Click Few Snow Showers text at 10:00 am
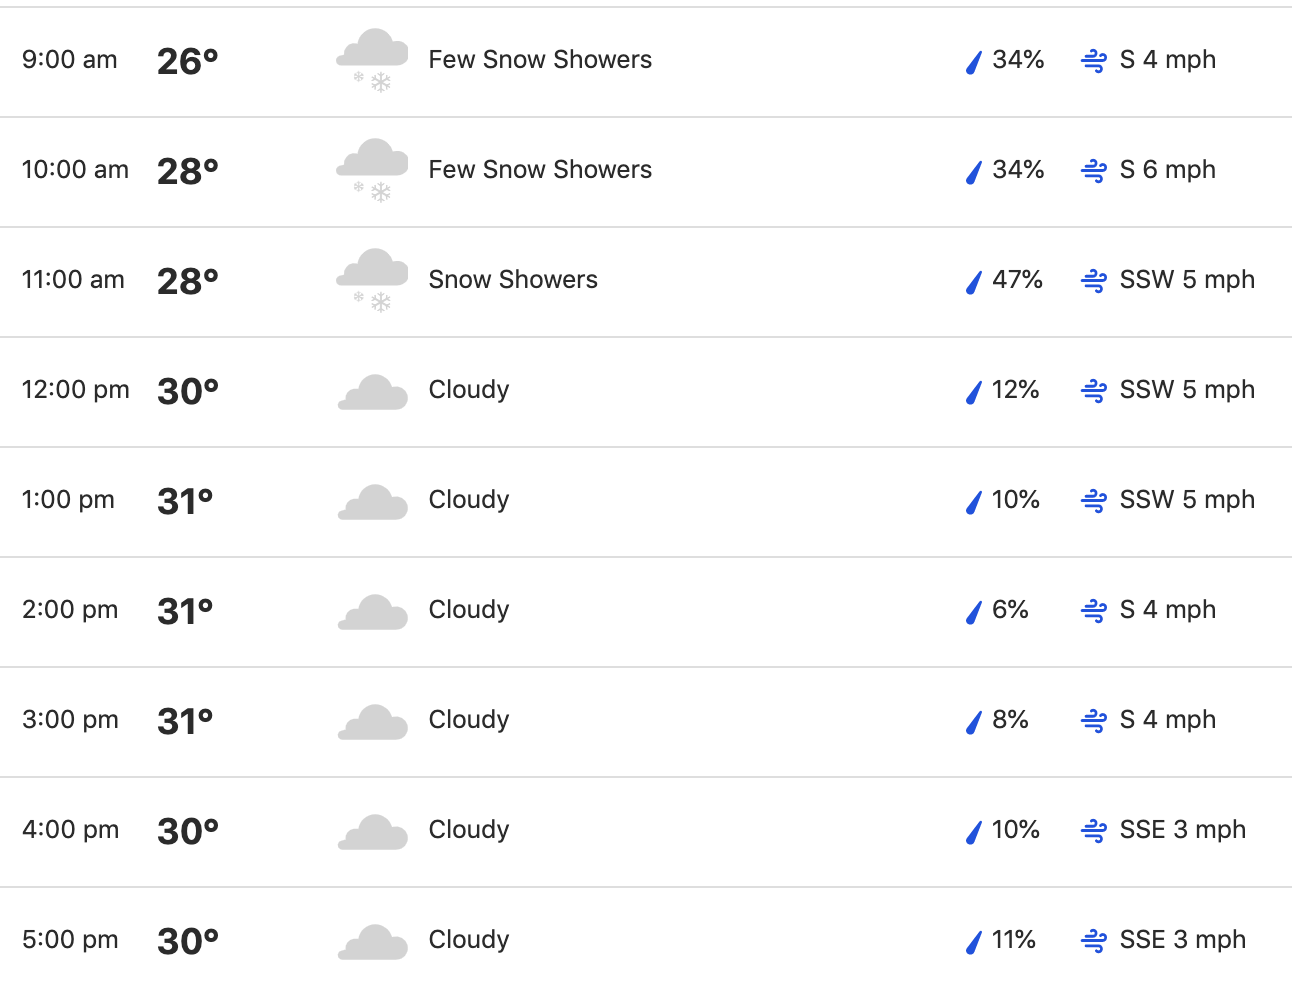Image resolution: width=1292 pixels, height=994 pixels. click(540, 170)
